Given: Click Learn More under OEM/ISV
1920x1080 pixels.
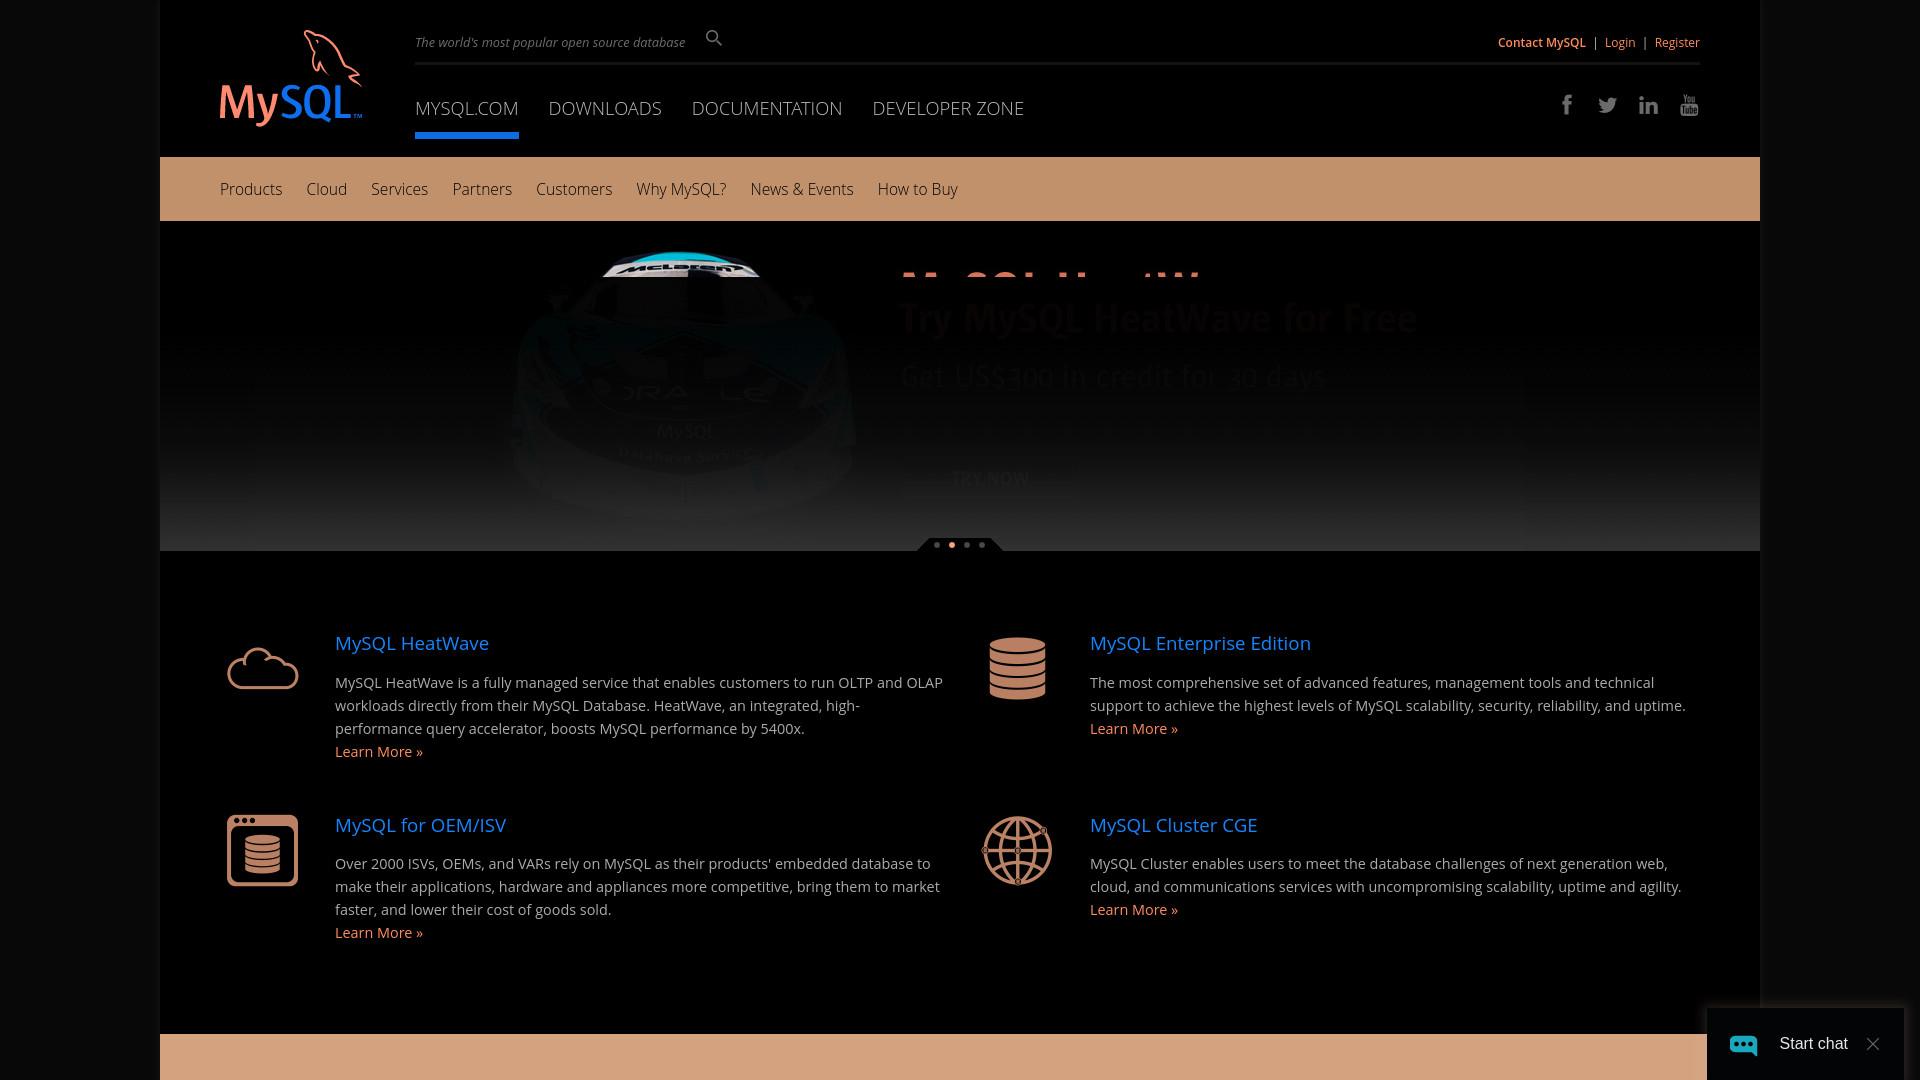Looking at the screenshot, I should click(x=379, y=932).
